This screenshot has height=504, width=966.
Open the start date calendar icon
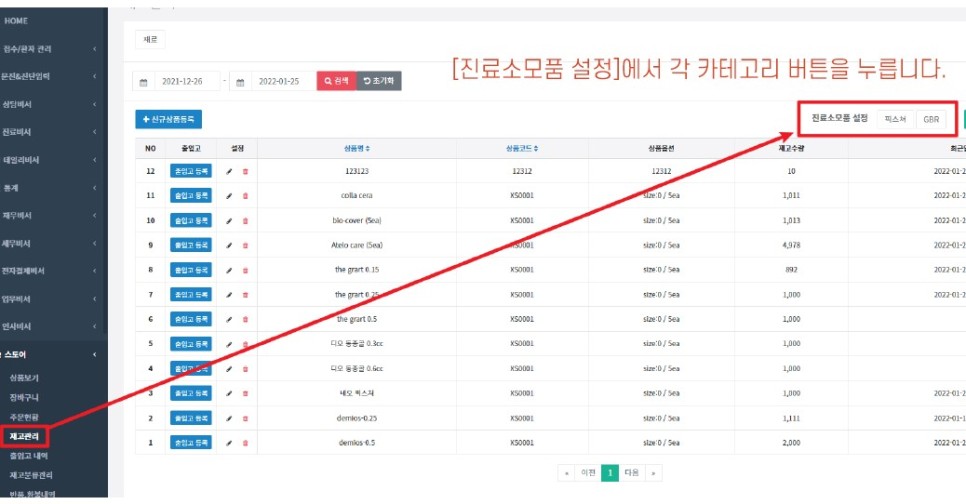(144, 82)
